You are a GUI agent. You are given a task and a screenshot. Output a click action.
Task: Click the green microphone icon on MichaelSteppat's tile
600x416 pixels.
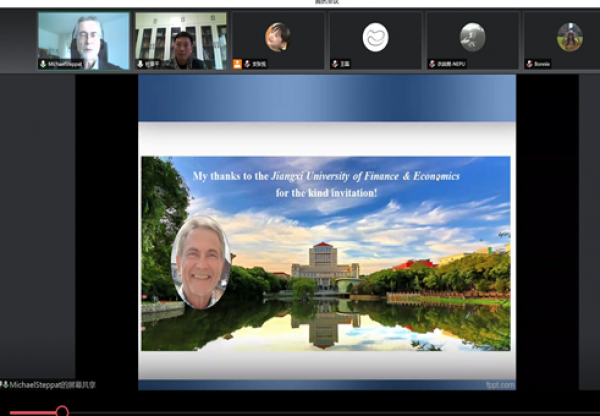(43, 64)
